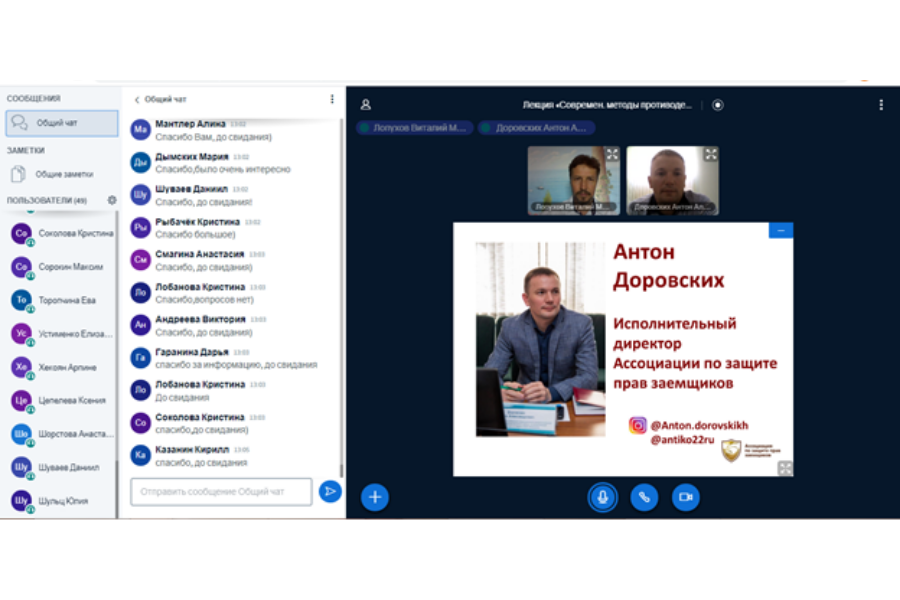Focus the chat message input field
This screenshot has width=900, height=600.
pos(222,492)
